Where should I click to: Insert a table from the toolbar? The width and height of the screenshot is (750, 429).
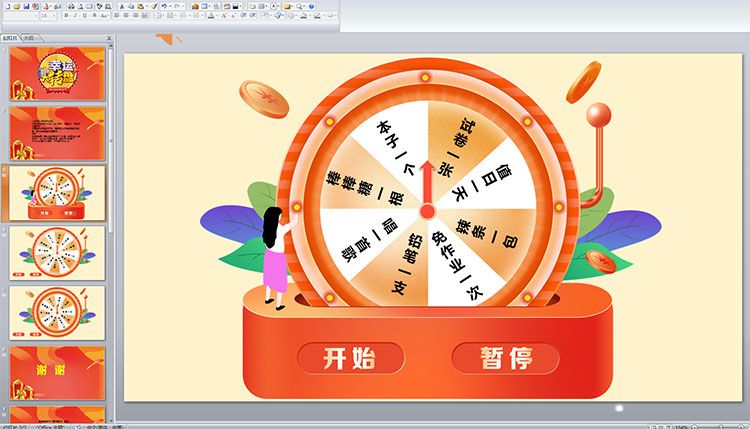[x=204, y=6]
